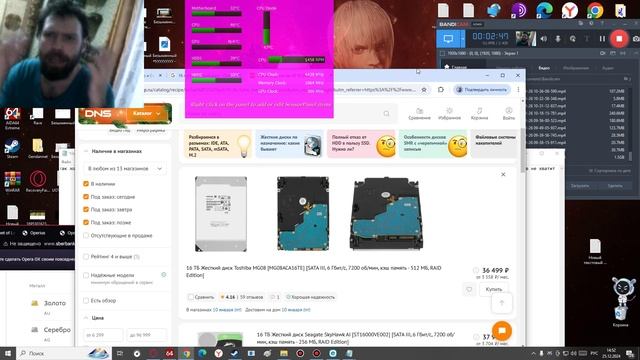The width and height of the screenshot is (640, 360).
Task: Click first Toshiba drive front image thumbnail
Action: tap(221, 214)
